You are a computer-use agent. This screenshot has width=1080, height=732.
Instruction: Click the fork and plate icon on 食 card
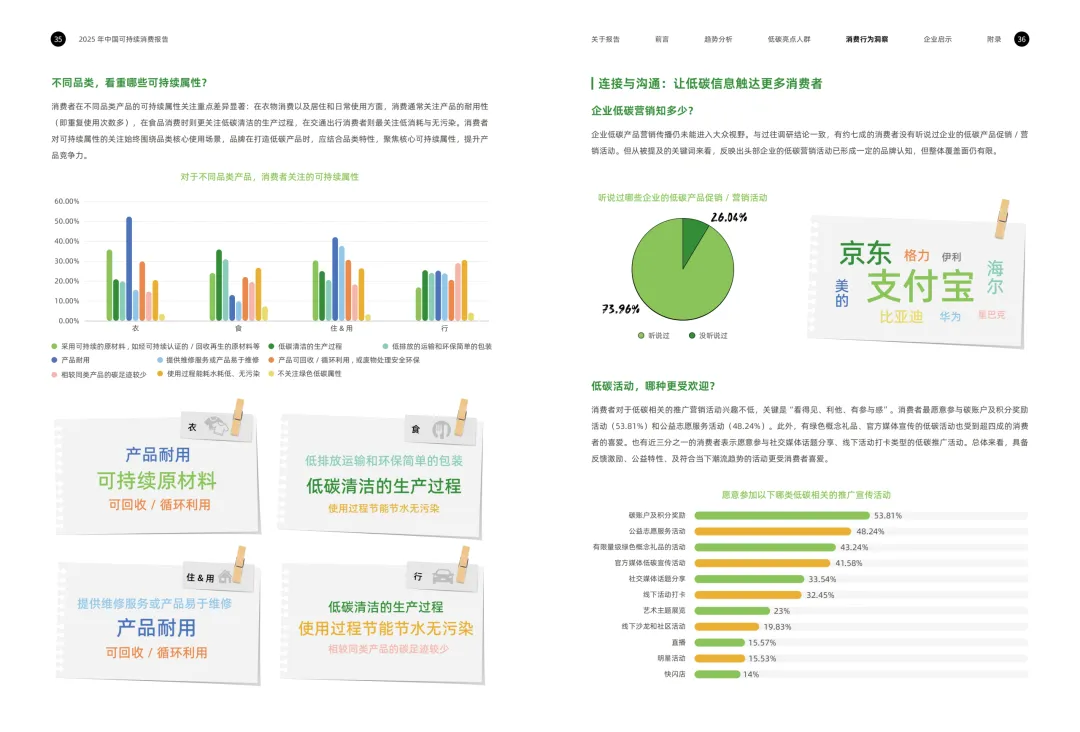tap(442, 430)
